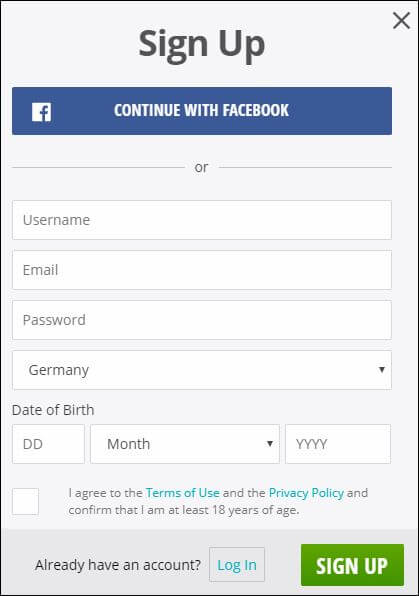Click the Facebook logo icon
The height and width of the screenshot is (596, 419).
(41, 112)
